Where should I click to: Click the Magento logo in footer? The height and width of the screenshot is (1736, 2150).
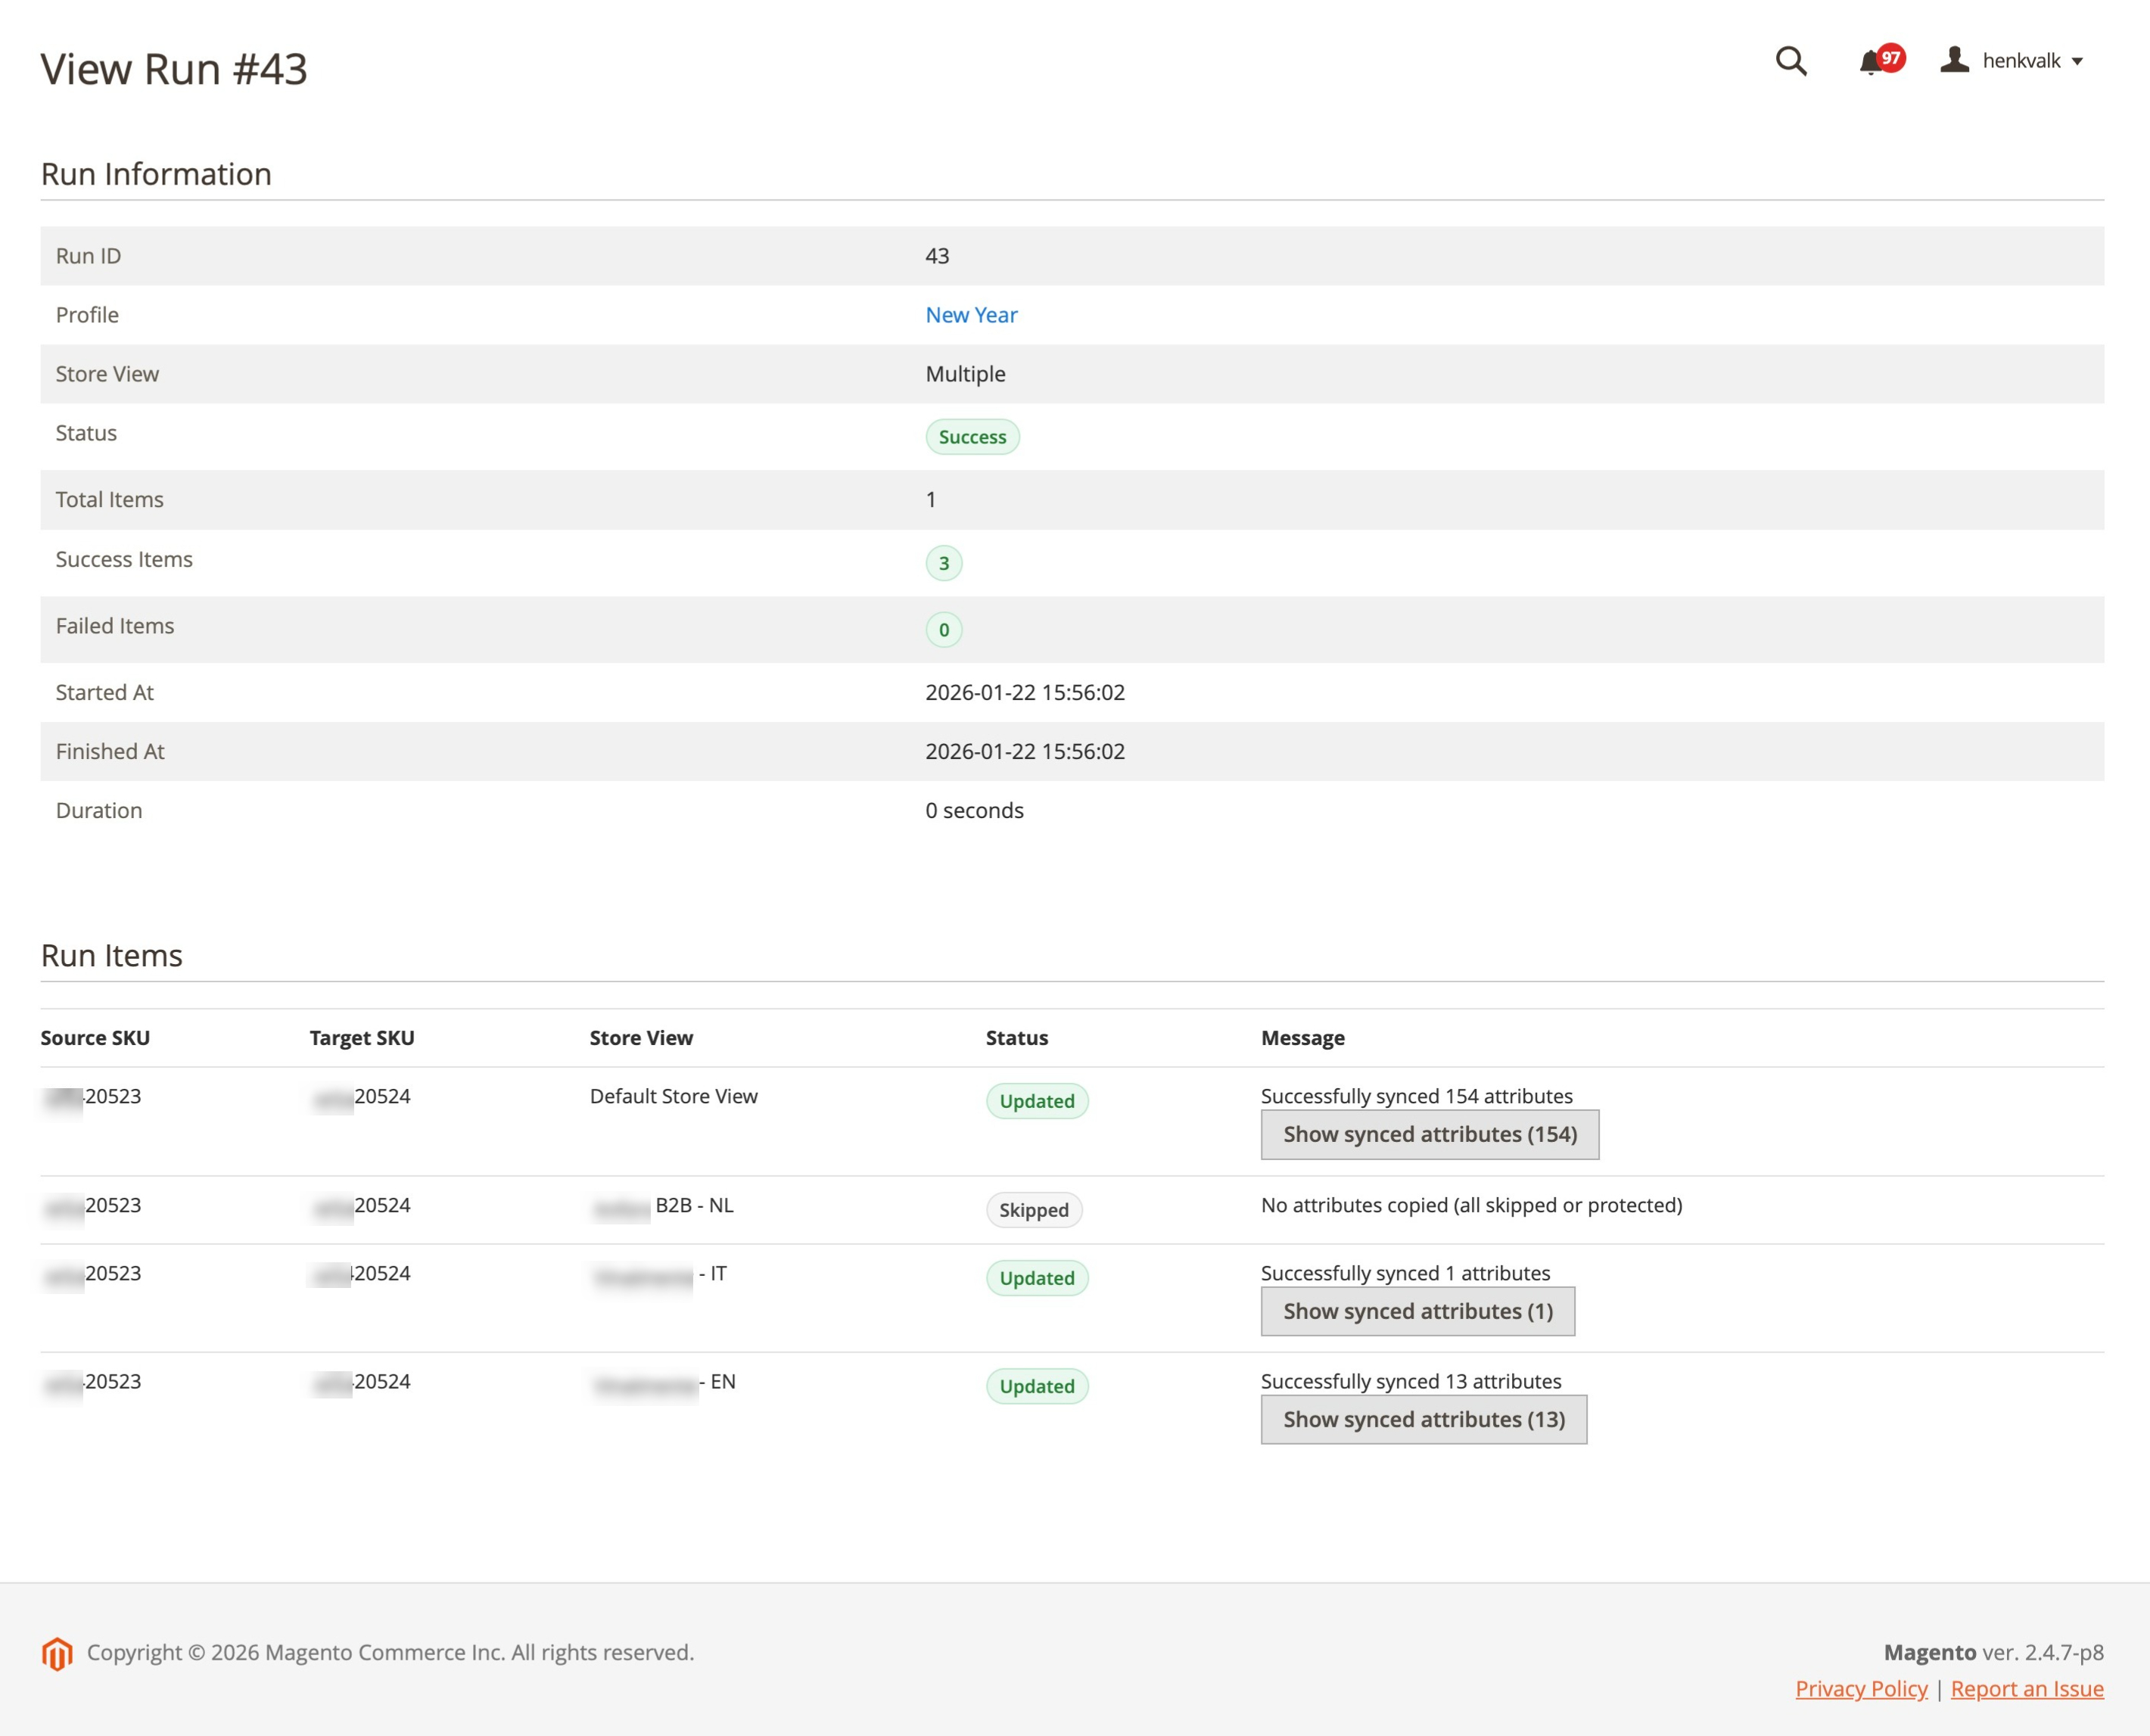57,1653
